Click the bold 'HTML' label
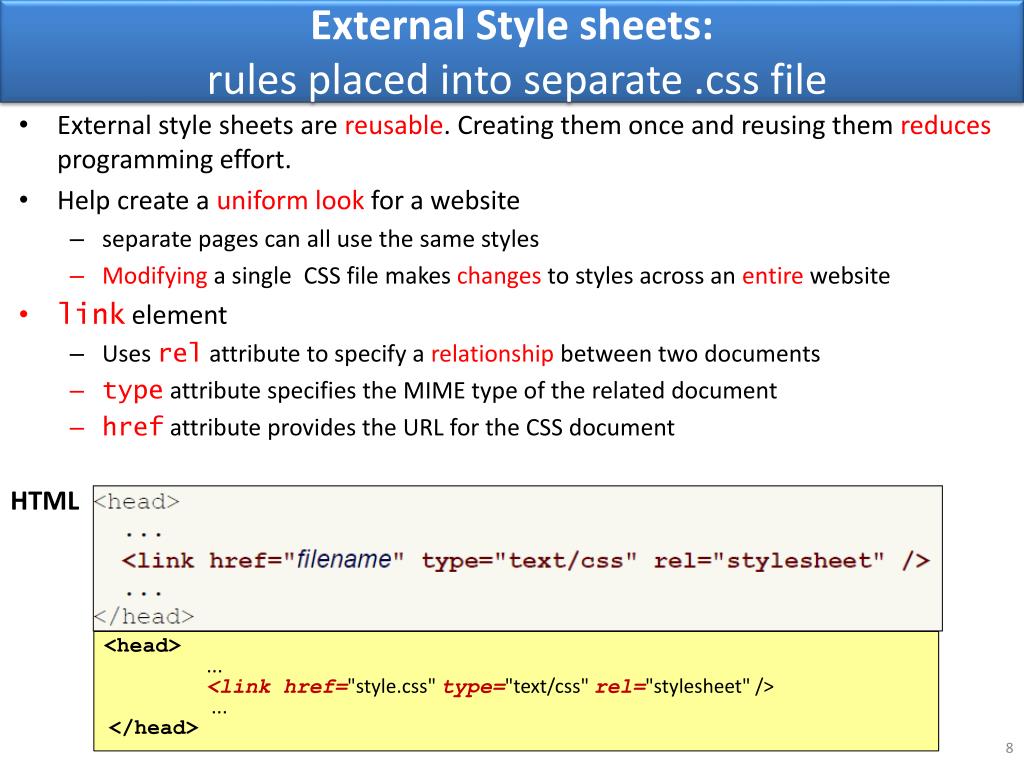This screenshot has height=768, width=1024. point(44,501)
